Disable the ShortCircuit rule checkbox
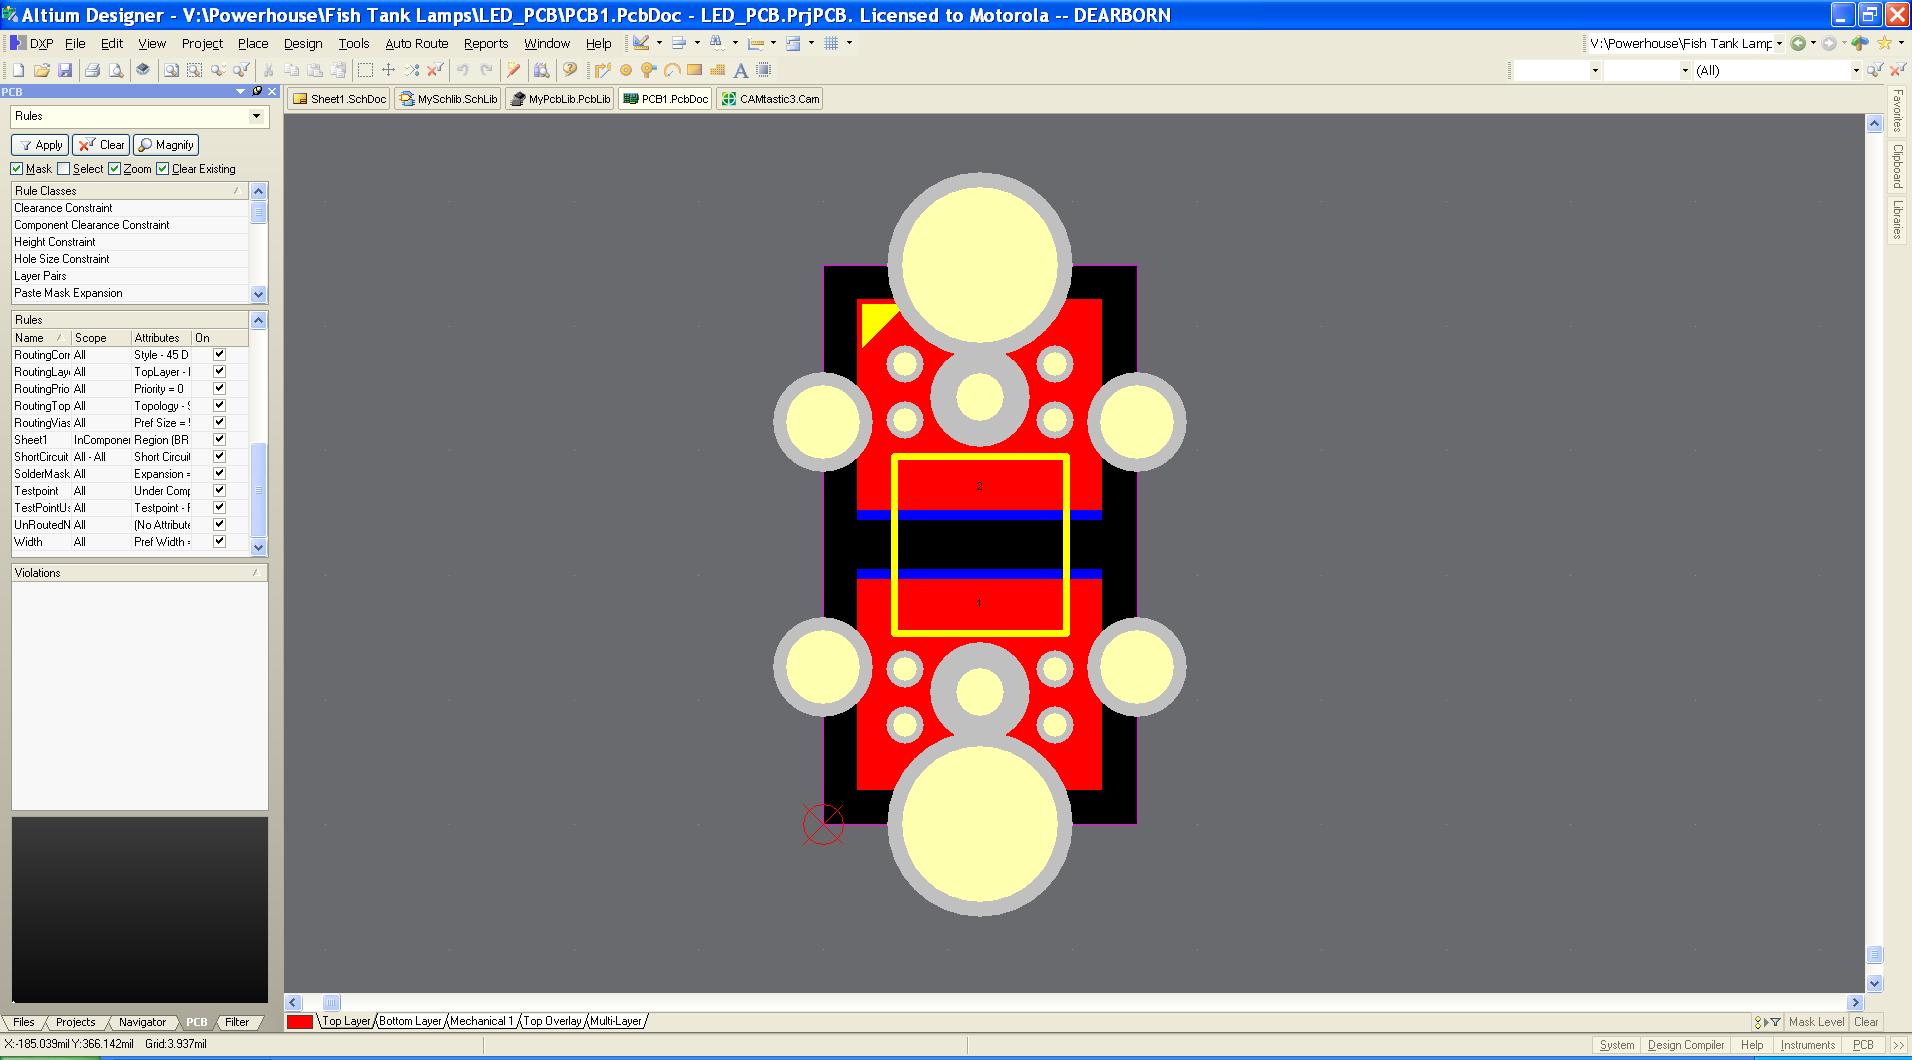1912x1060 pixels. [x=219, y=456]
